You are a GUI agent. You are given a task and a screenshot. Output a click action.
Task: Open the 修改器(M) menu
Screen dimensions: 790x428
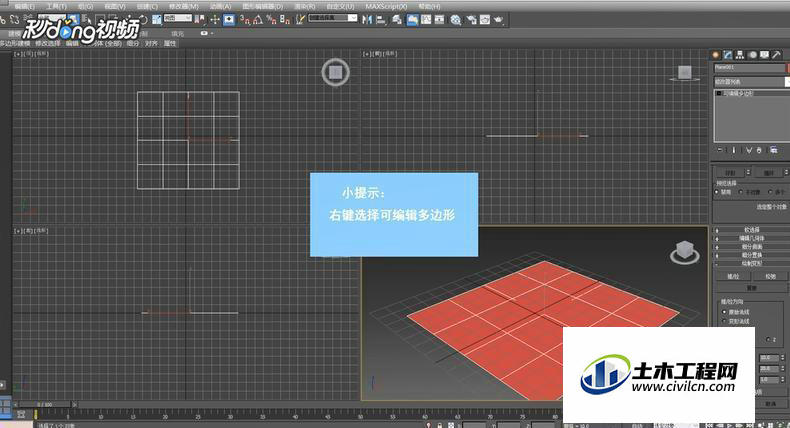point(183,7)
